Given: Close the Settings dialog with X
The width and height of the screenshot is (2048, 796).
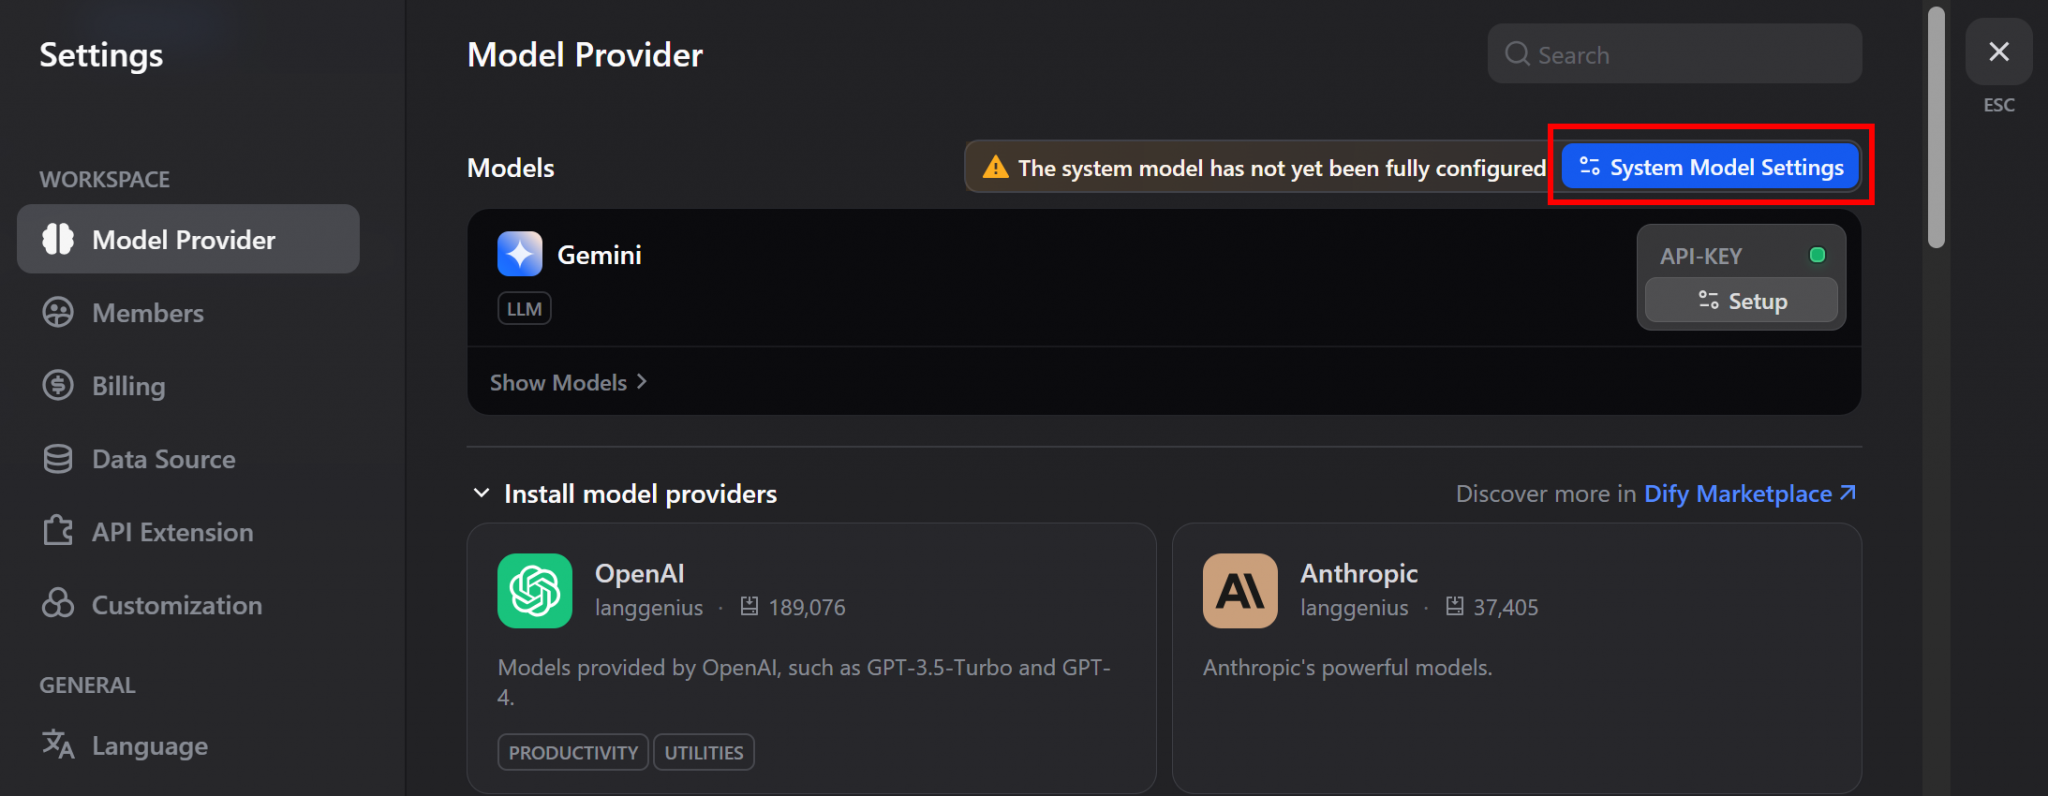Looking at the screenshot, I should click(1998, 52).
